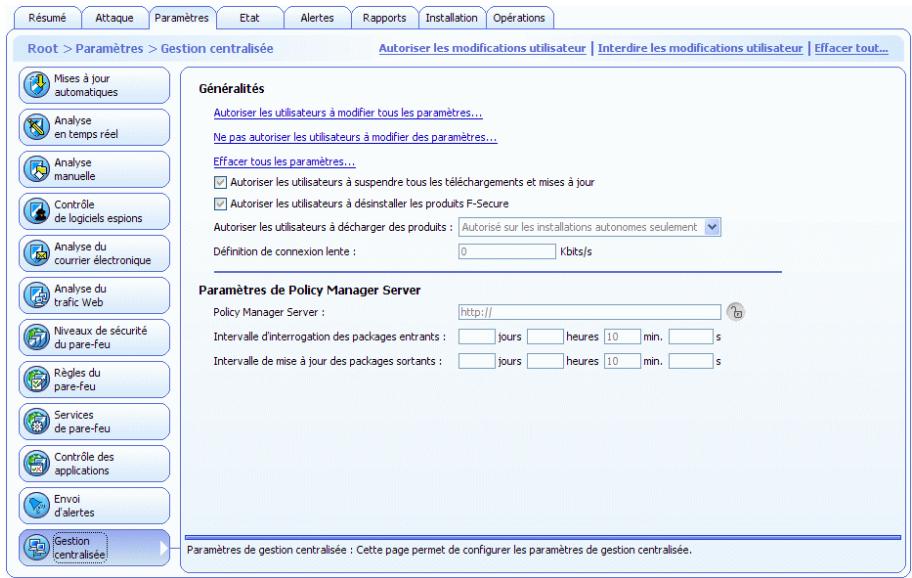Click the lock icon beside Policy Manager Server
This screenshot has height=578, width=912.
tap(735, 312)
